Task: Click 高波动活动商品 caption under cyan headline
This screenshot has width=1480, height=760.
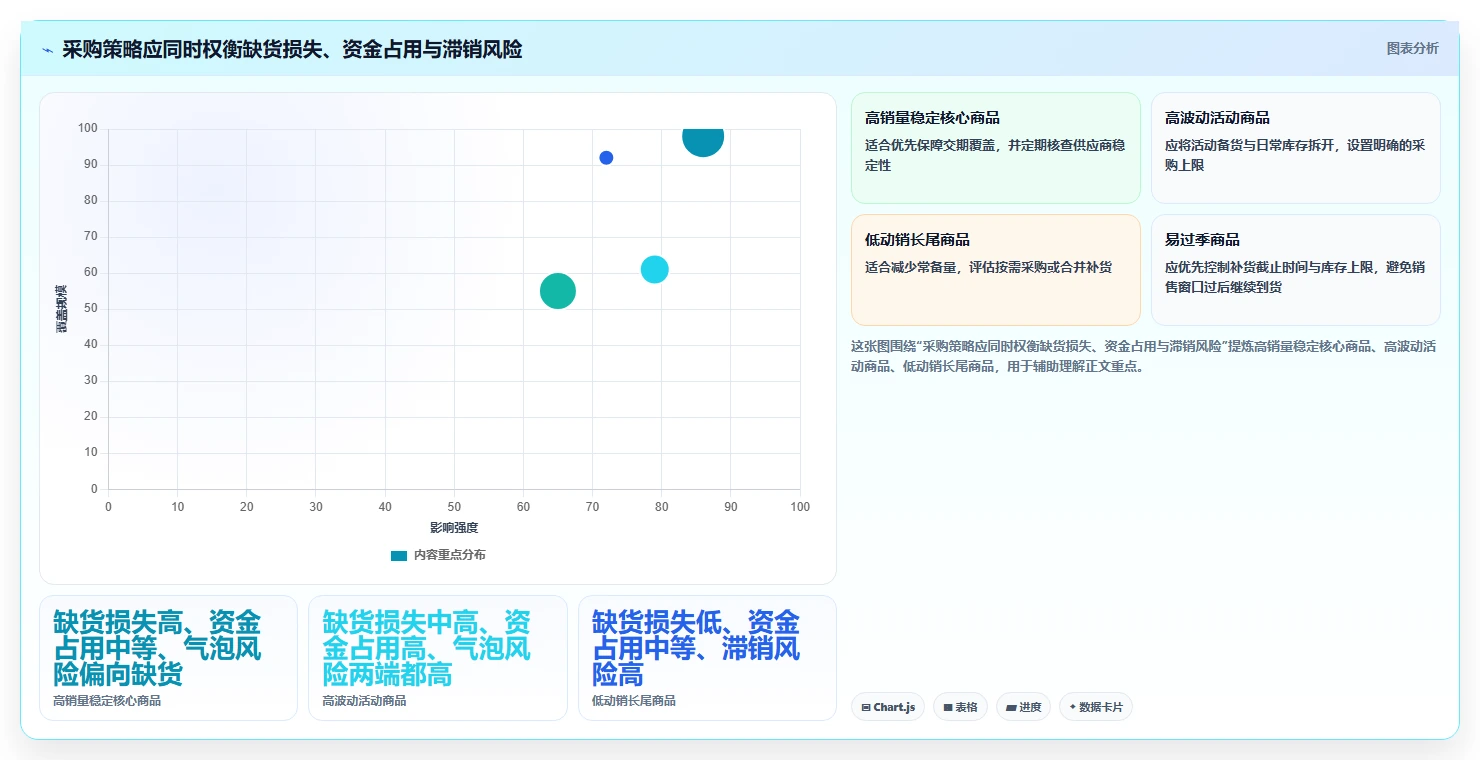Action: pyautogui.click(x=364, y=701)
